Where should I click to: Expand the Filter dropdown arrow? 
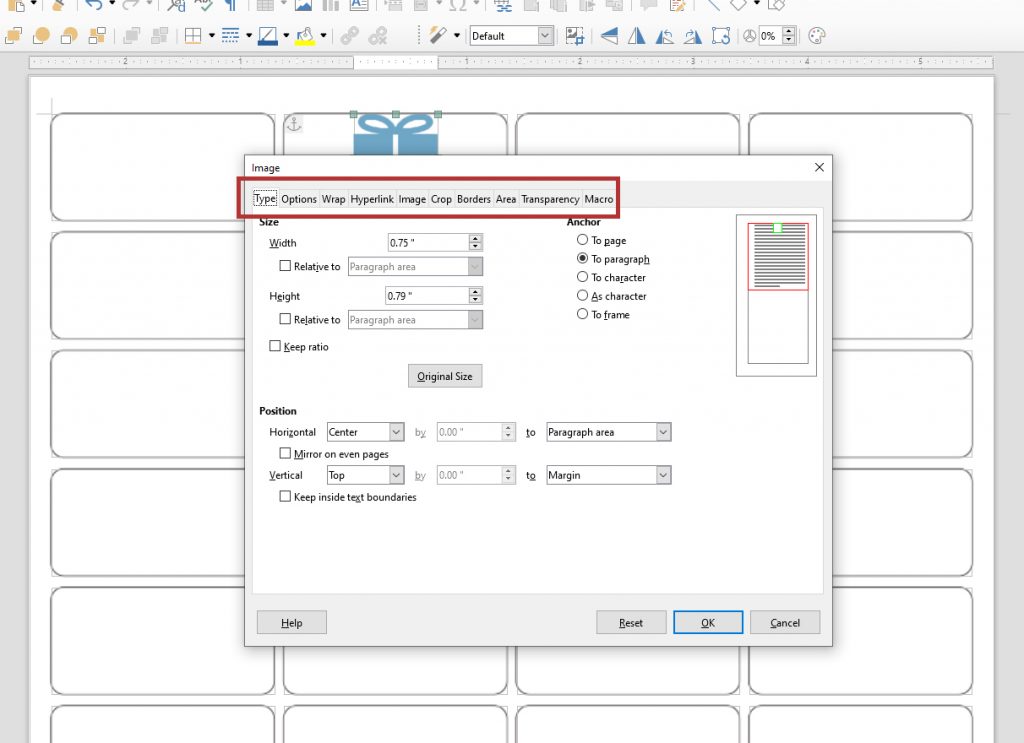pos(456,36)
